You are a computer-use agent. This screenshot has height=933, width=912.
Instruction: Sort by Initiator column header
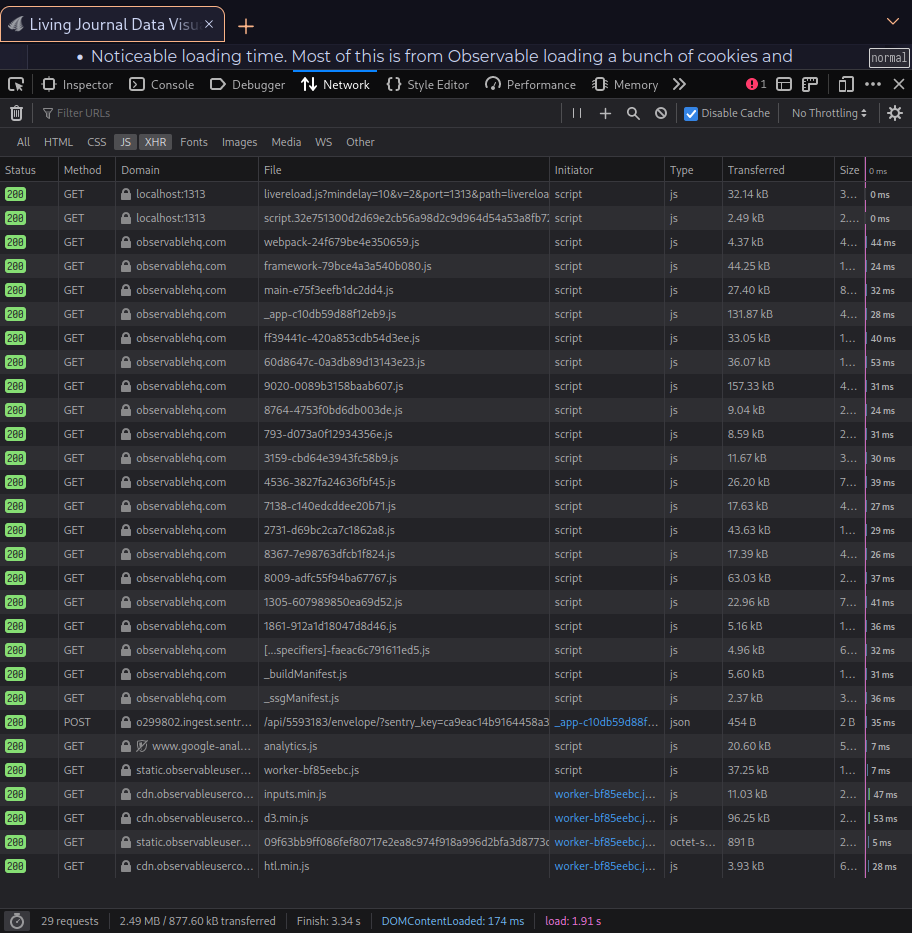coord(606,170)
